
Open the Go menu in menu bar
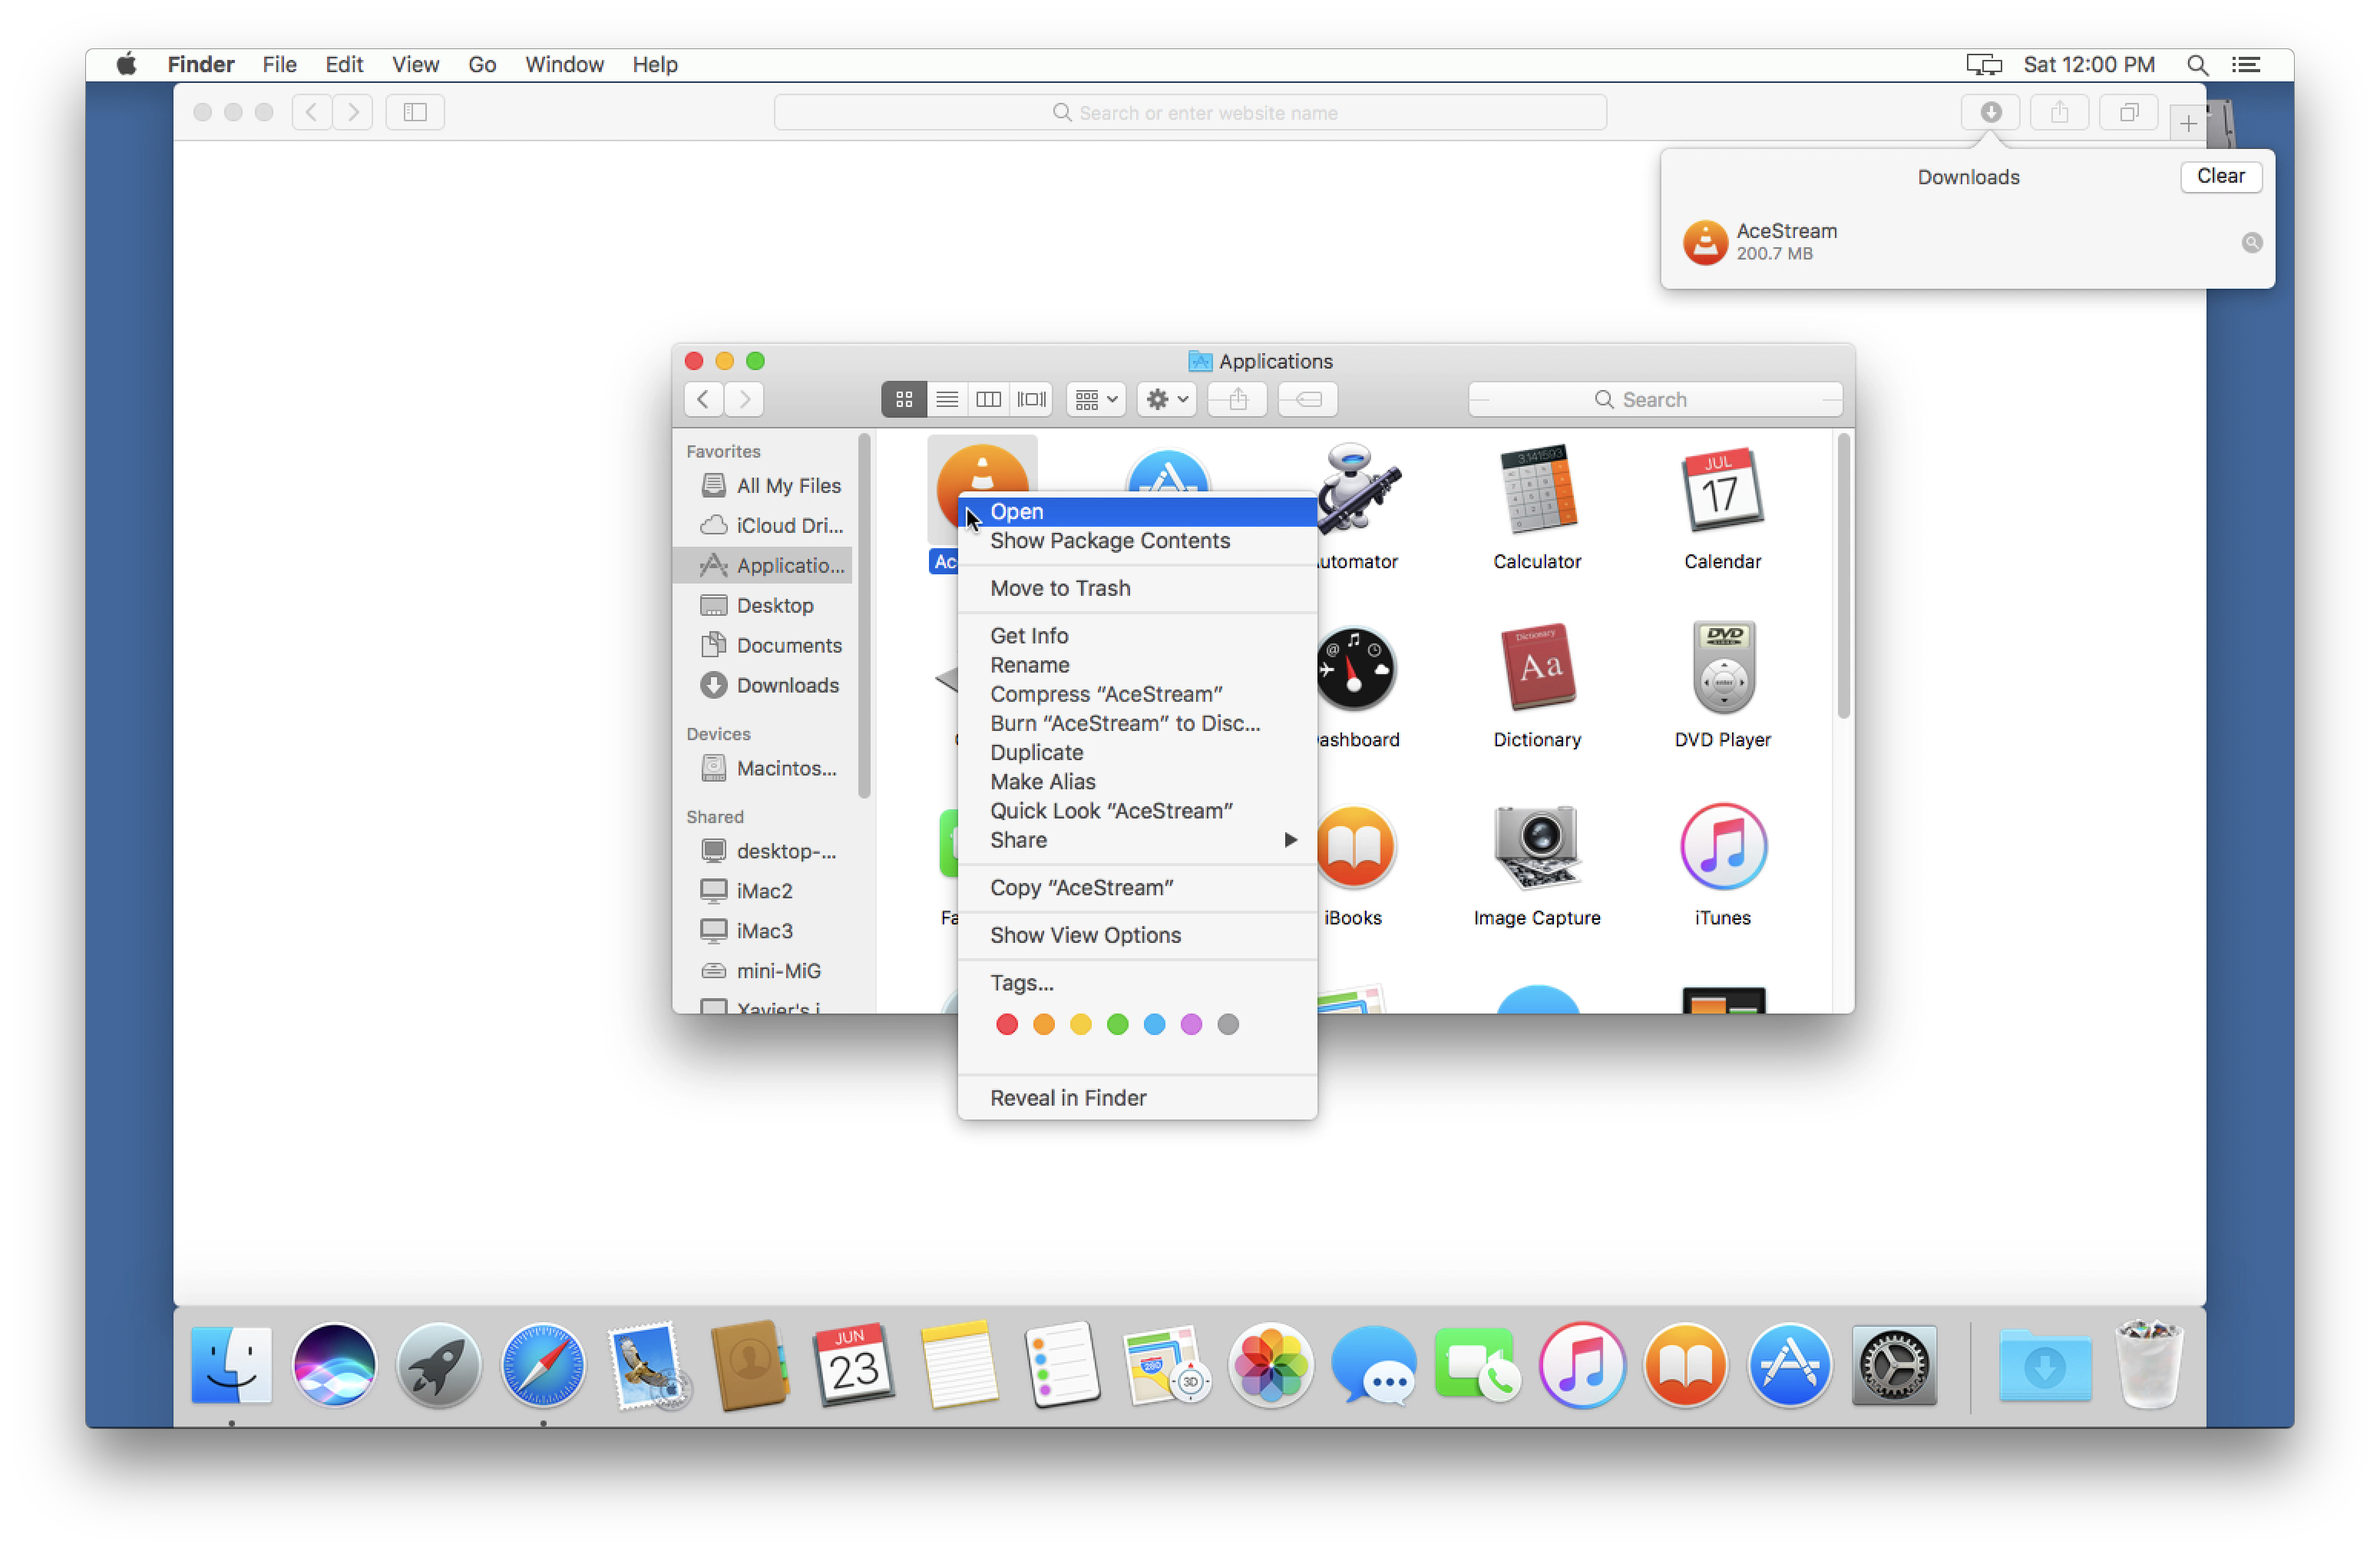tap(482, 64)
